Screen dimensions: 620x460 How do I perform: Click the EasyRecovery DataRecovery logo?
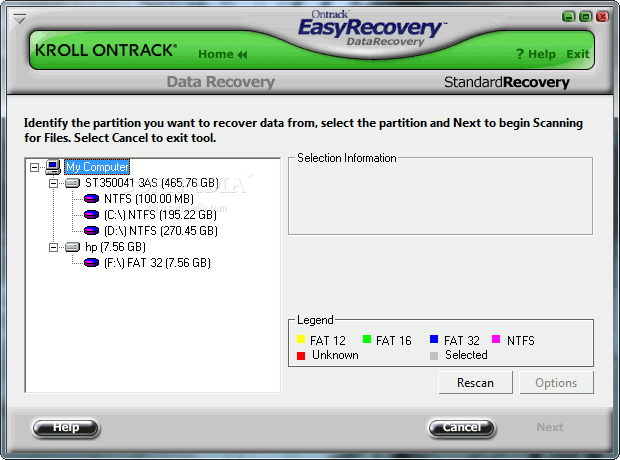pyautogui.click(x=372, y=28)
